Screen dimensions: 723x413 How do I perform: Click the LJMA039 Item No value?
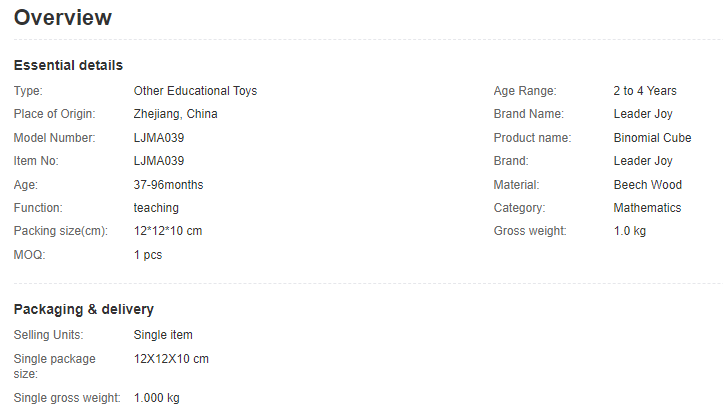pyautogui.click(x=159, y=161)
